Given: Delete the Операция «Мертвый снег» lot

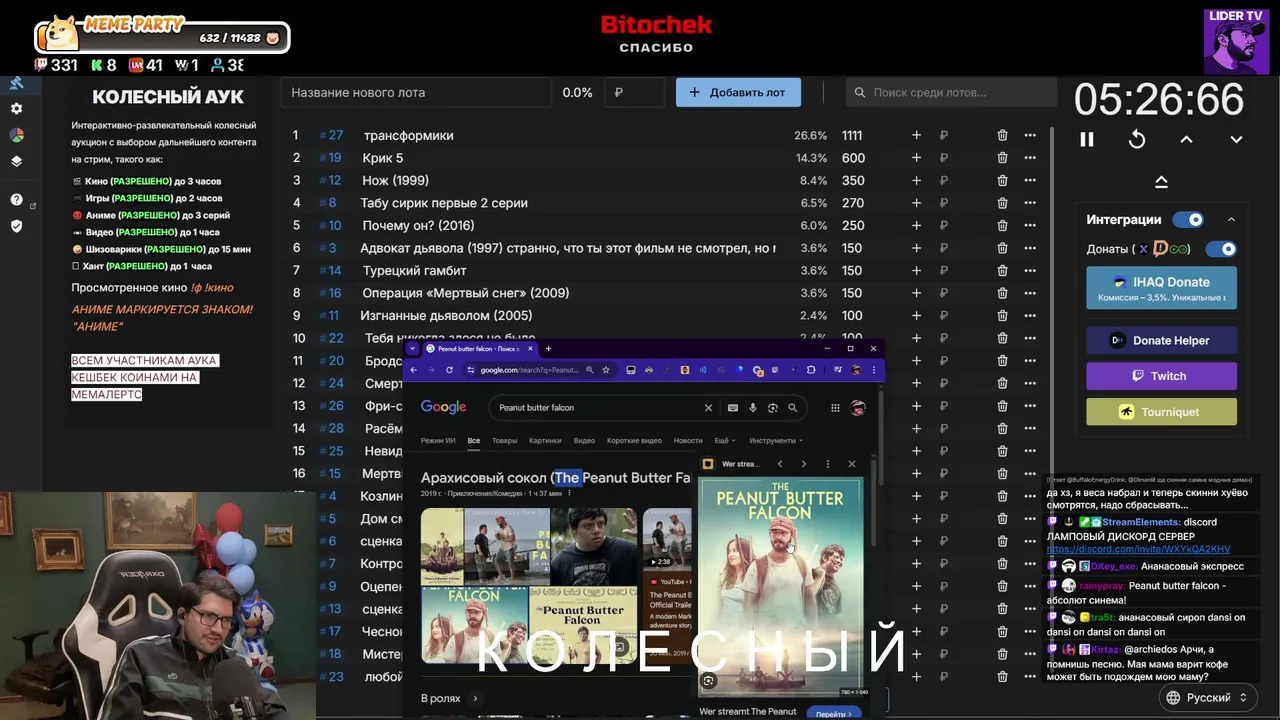Looking at the screenshot, I should click(1002, 293).
